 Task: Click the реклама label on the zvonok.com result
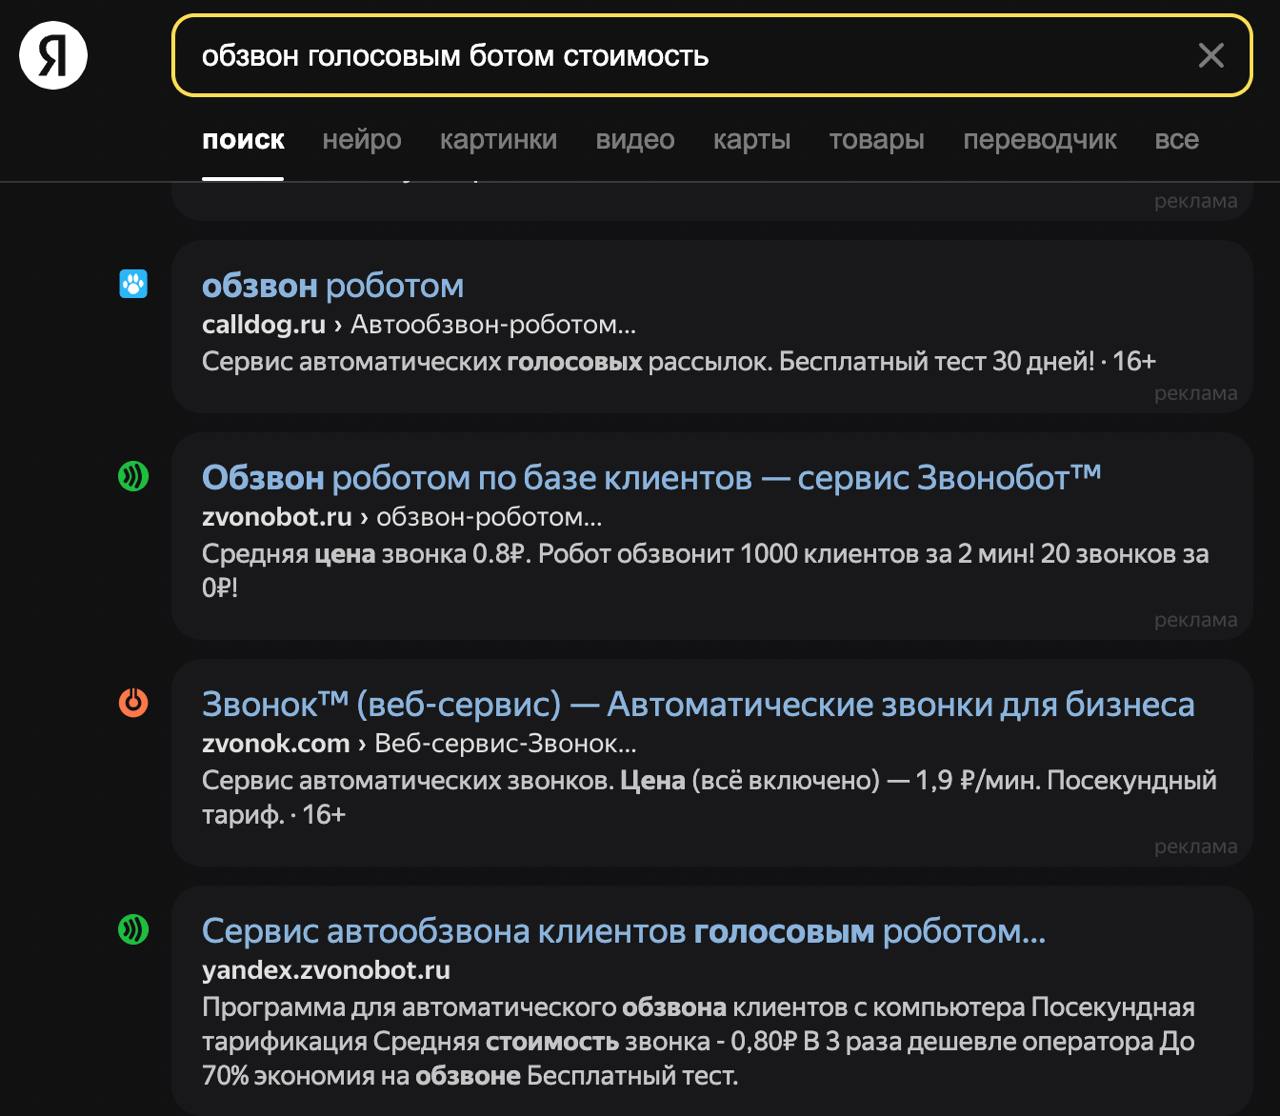[1196, 847]
